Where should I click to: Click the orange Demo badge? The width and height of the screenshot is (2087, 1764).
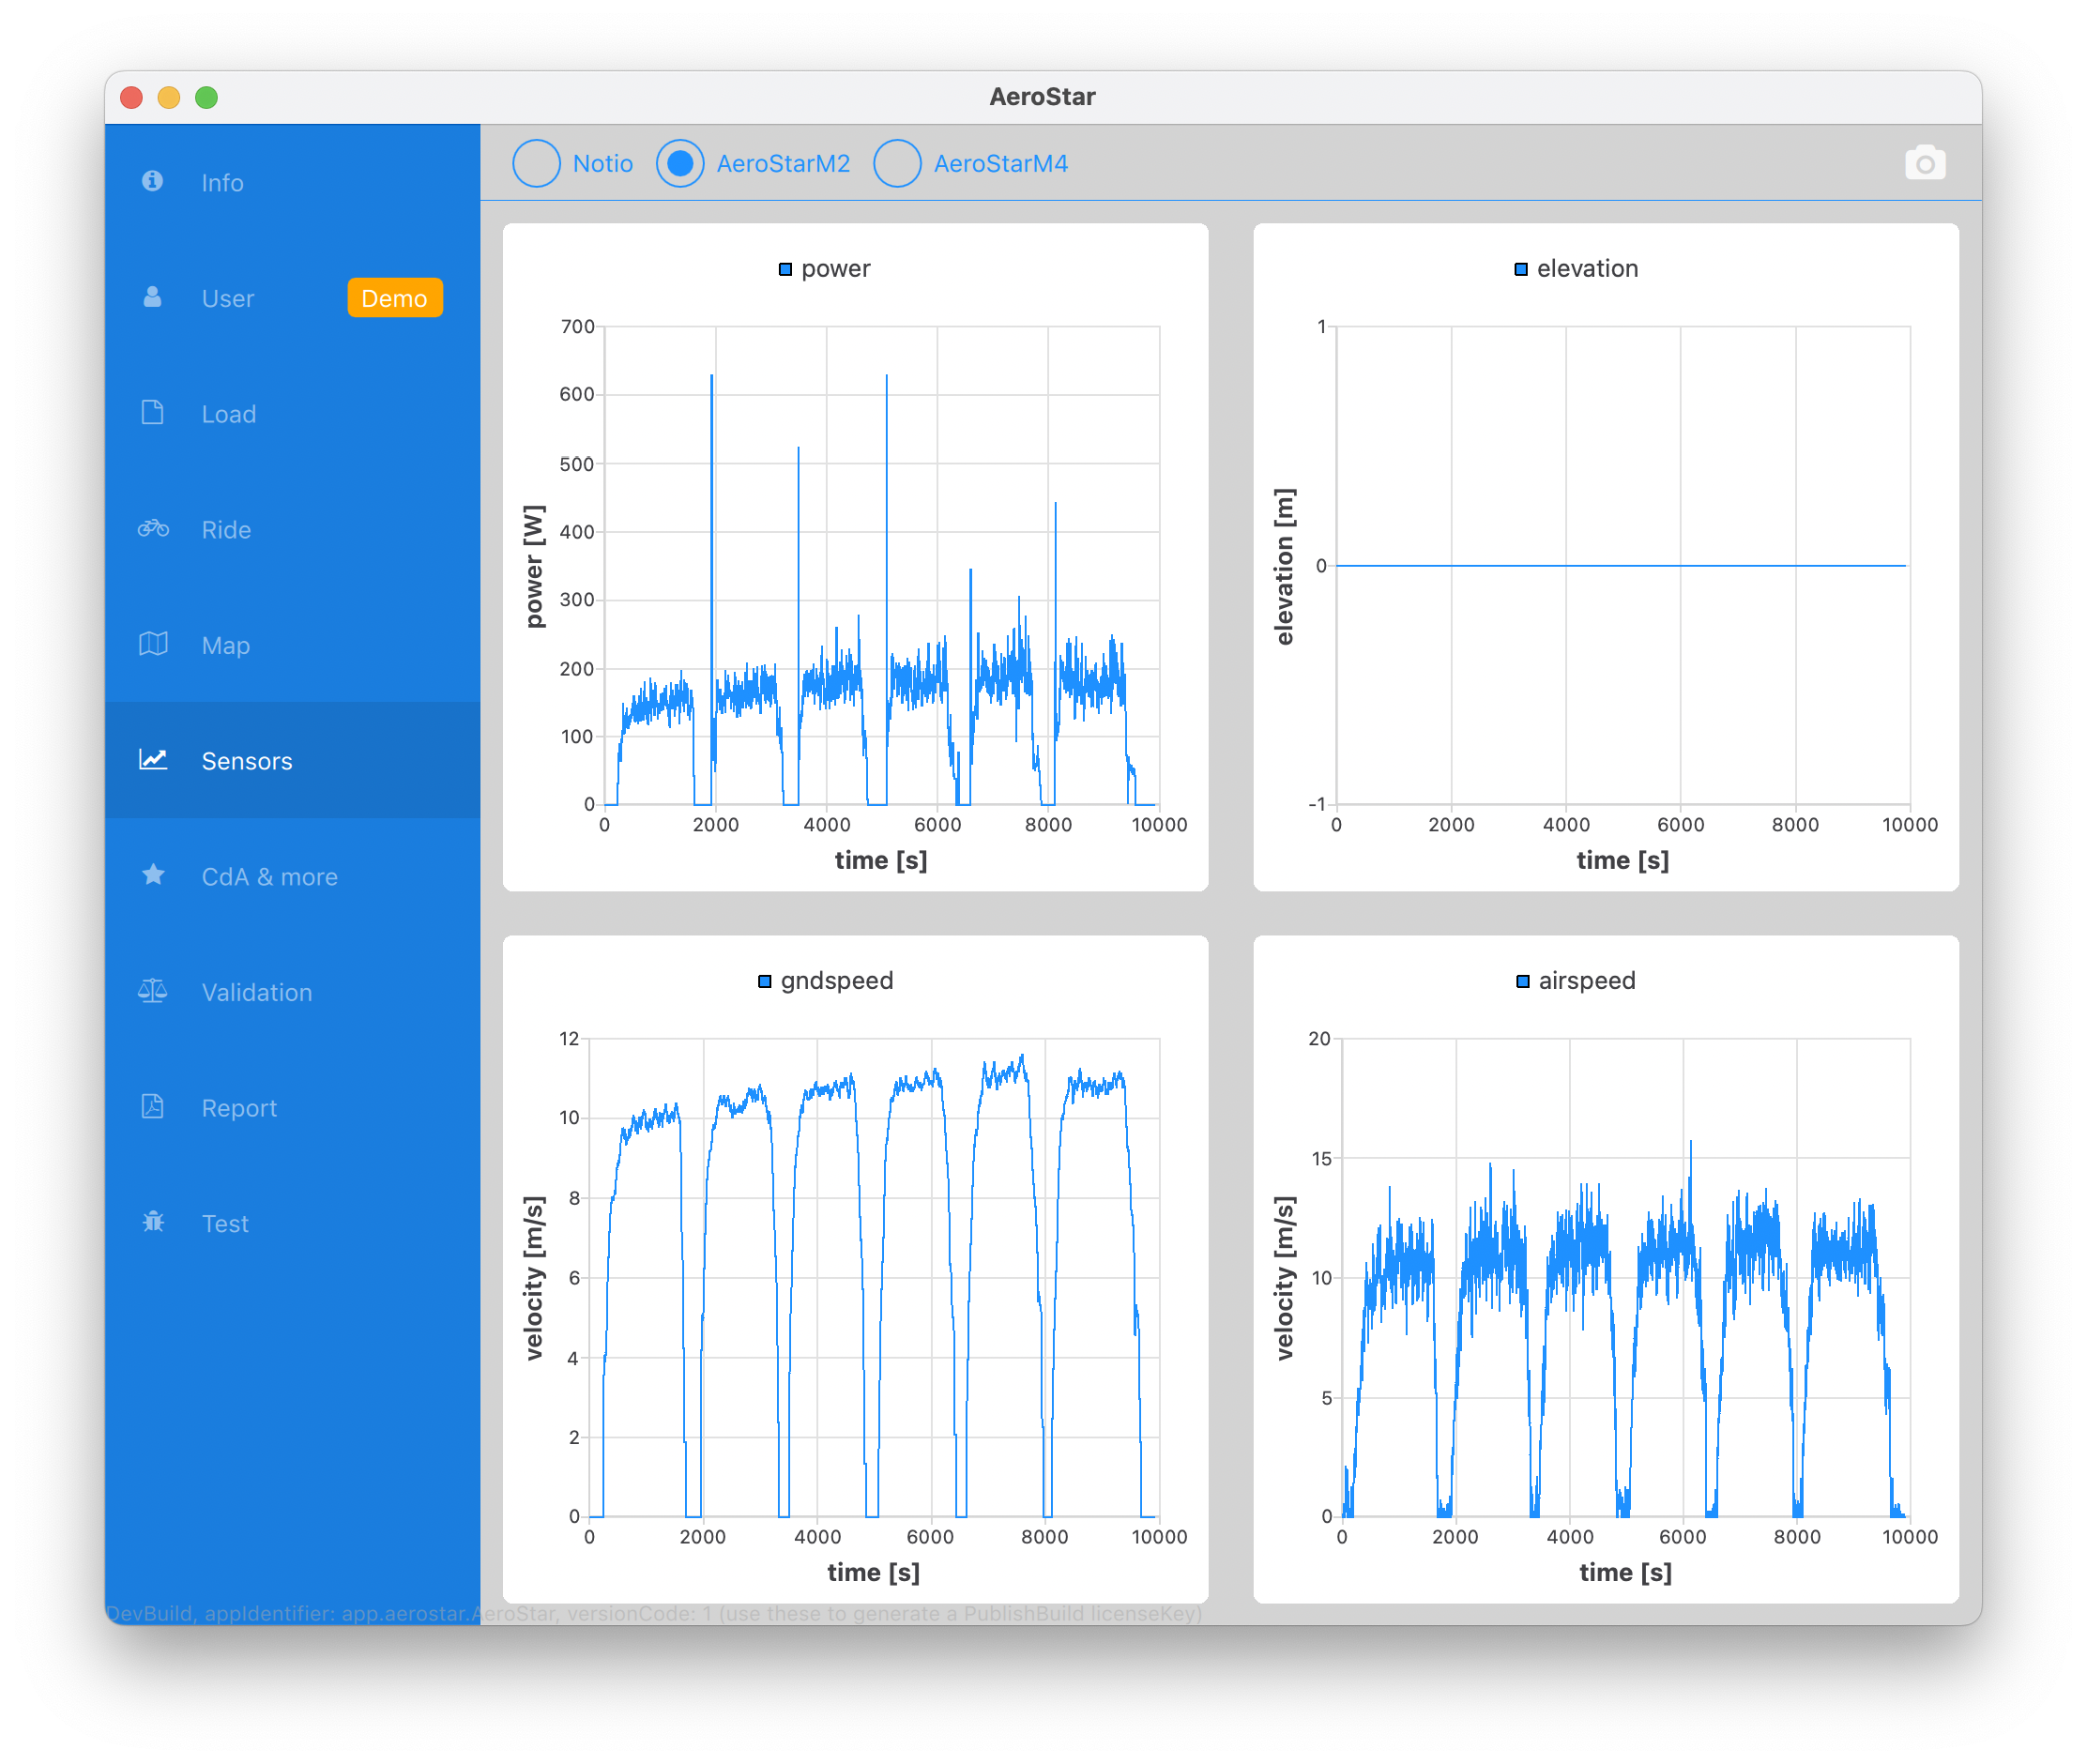pos(394,298)
